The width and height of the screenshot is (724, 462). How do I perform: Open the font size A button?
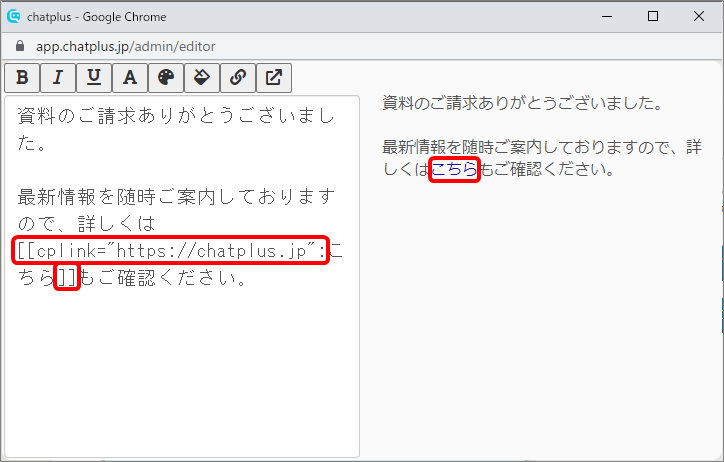(130, 78)
